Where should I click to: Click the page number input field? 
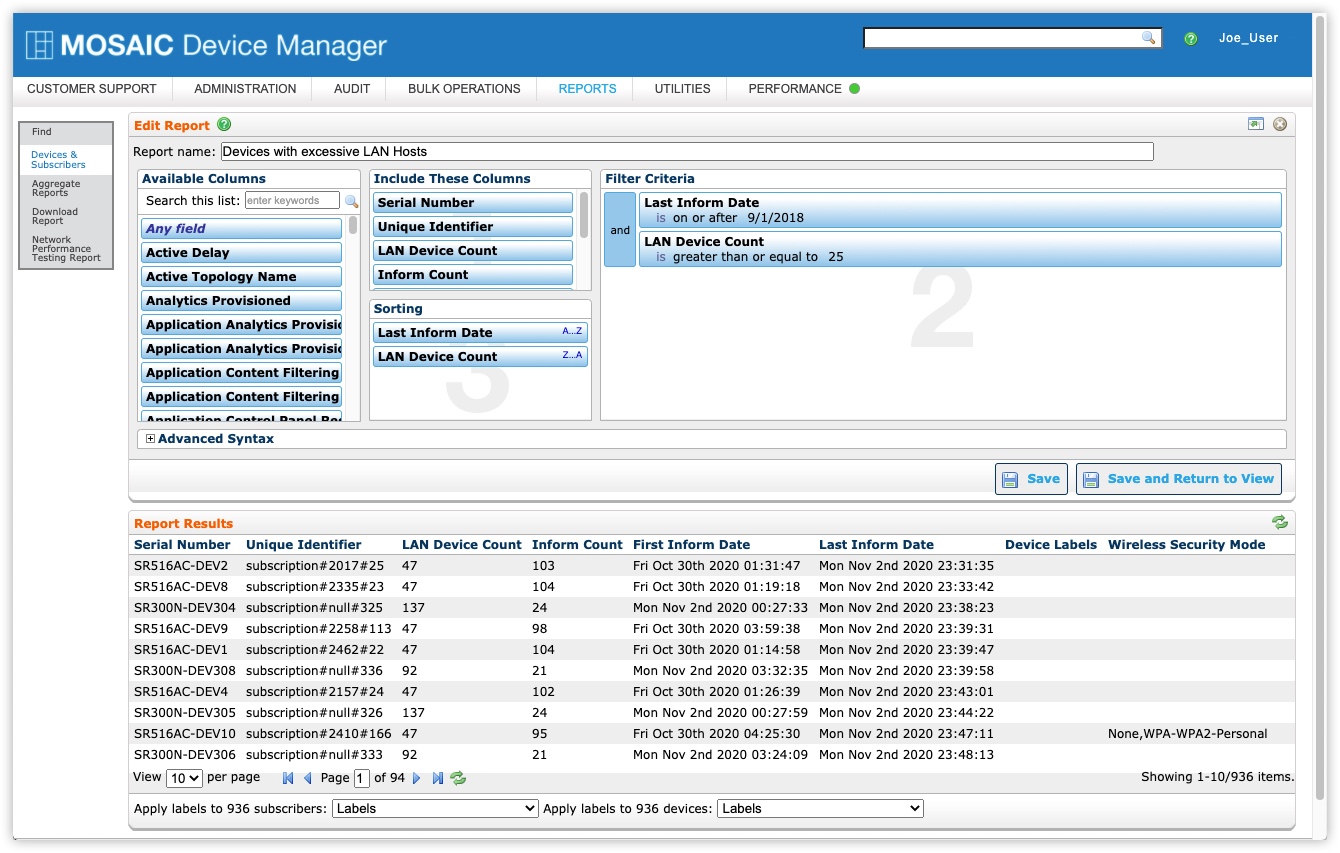click(362, 778)
